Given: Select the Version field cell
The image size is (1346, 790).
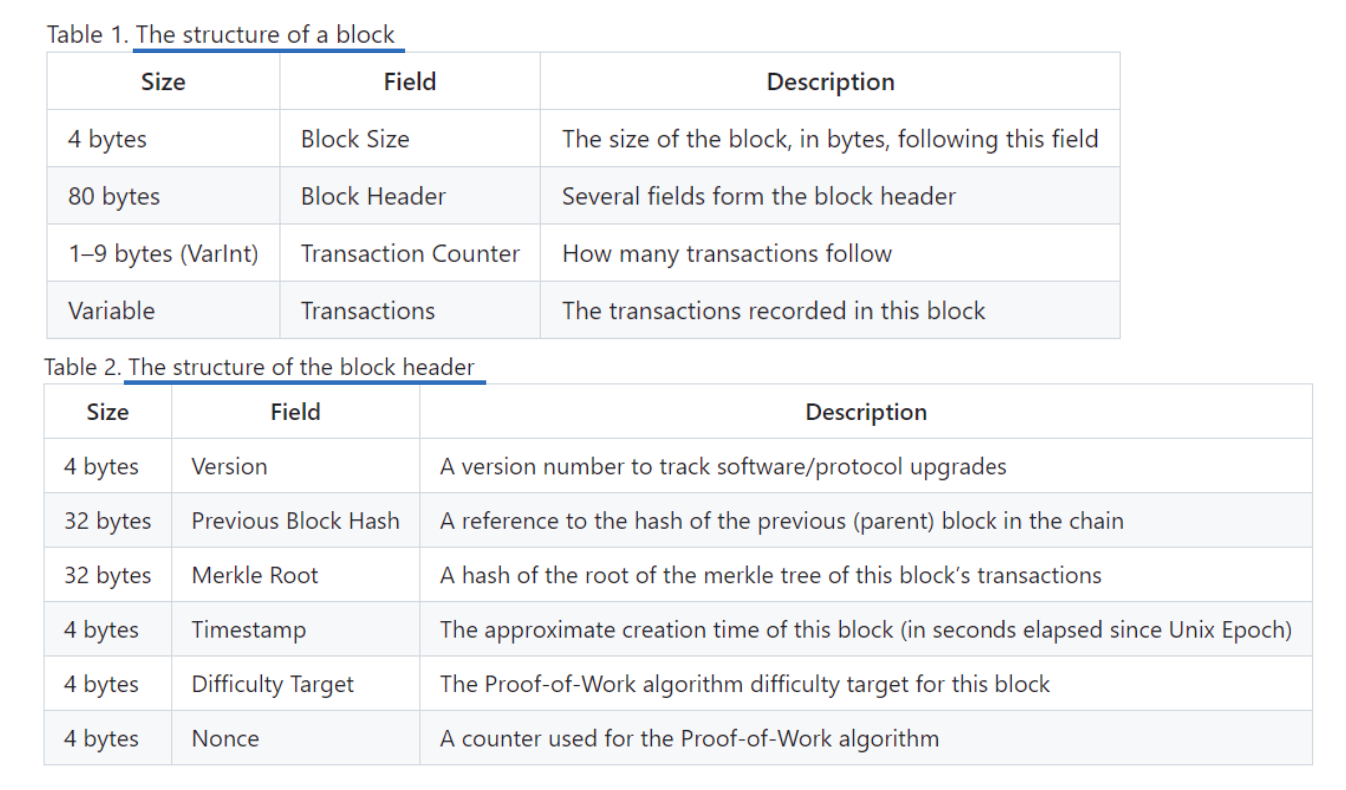Looking at the screenshot, I should point(295,466).
